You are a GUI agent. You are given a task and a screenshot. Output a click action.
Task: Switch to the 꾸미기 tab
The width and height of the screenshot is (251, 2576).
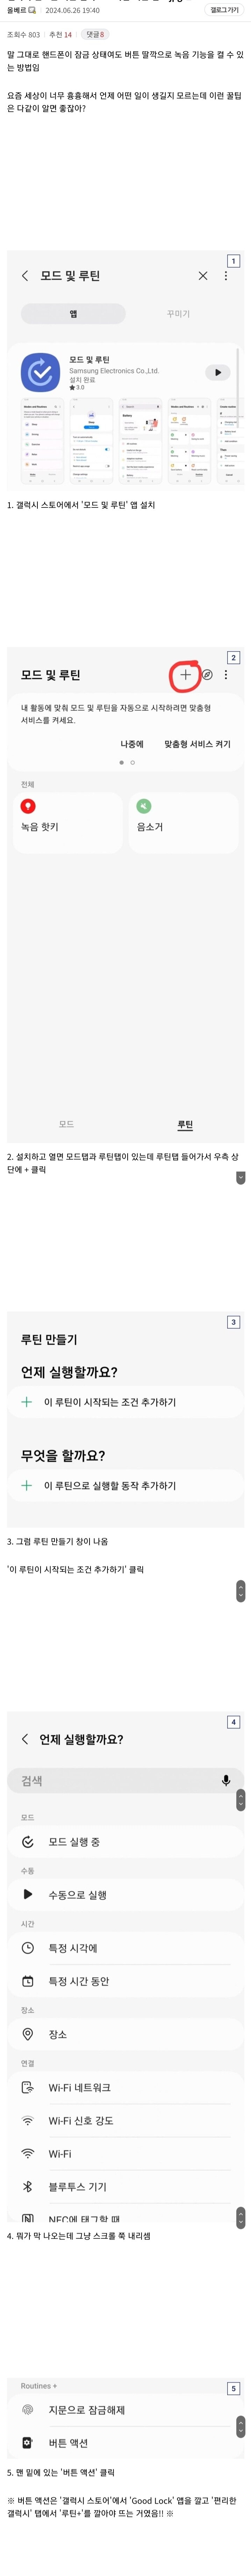tap(178, 314)
